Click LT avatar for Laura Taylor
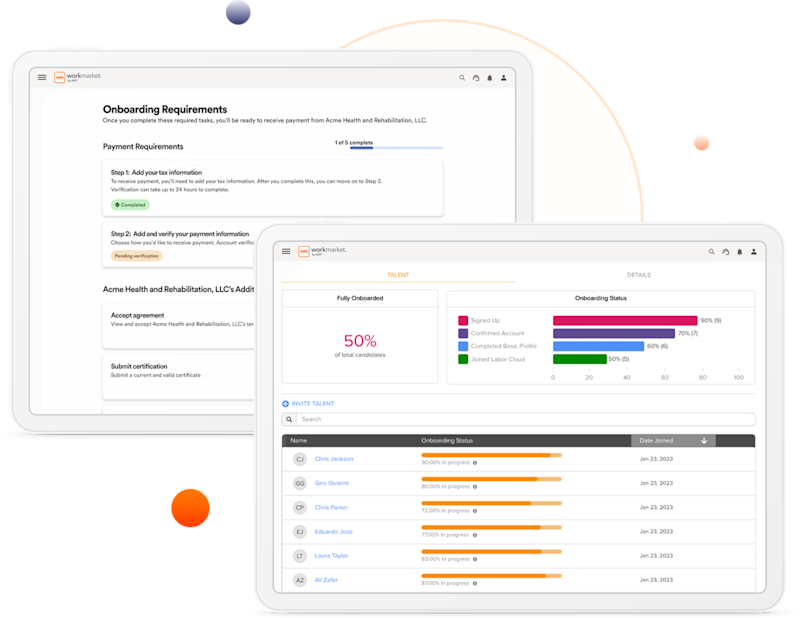Screen dimensions: 800x618 pyautogui.click(x=299, y=556)
